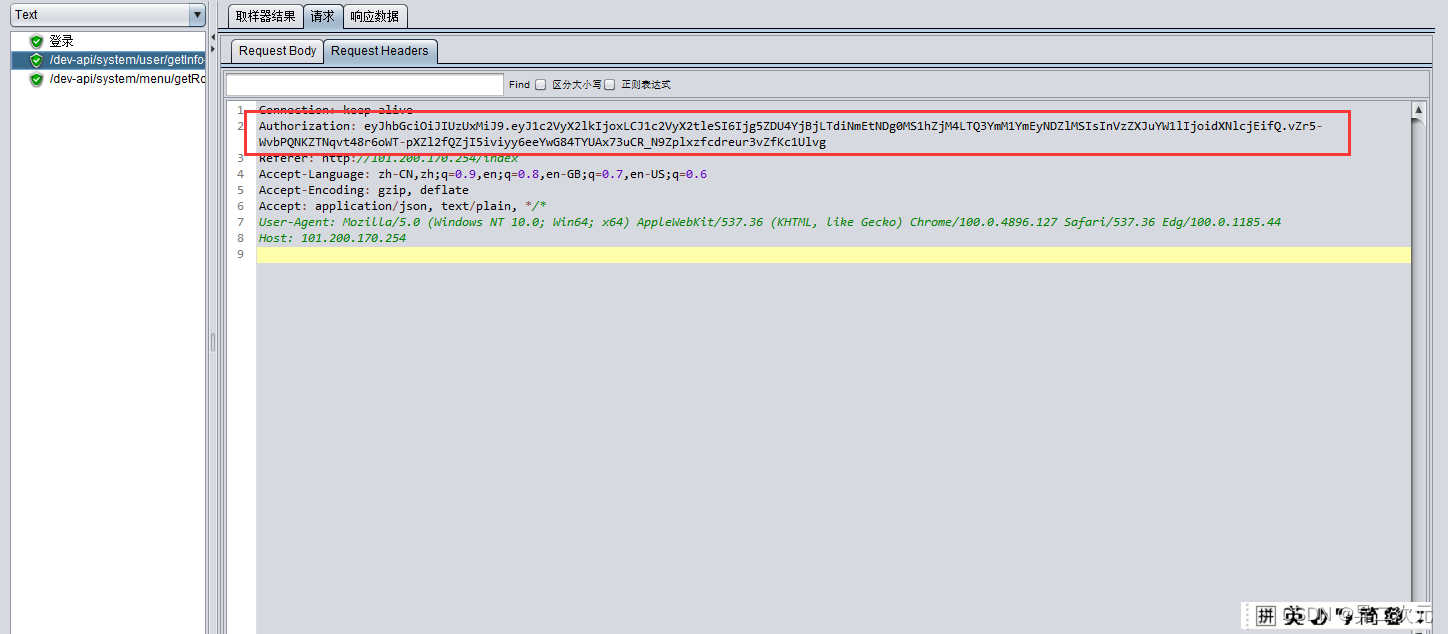Screen dimensions: 1448x634
Task: Open the Request Body sub-tab
Action: 278,51
